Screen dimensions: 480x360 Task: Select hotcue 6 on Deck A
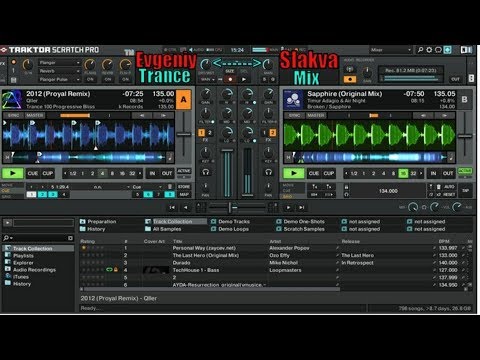[148, 194]
